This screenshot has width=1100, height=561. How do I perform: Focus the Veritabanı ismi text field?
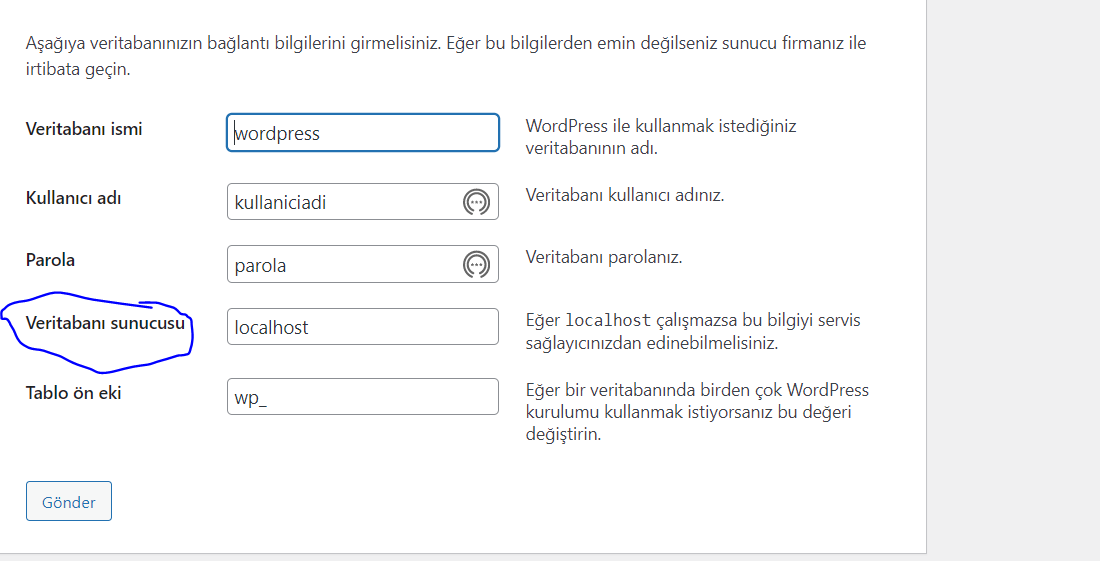[362, 133]
